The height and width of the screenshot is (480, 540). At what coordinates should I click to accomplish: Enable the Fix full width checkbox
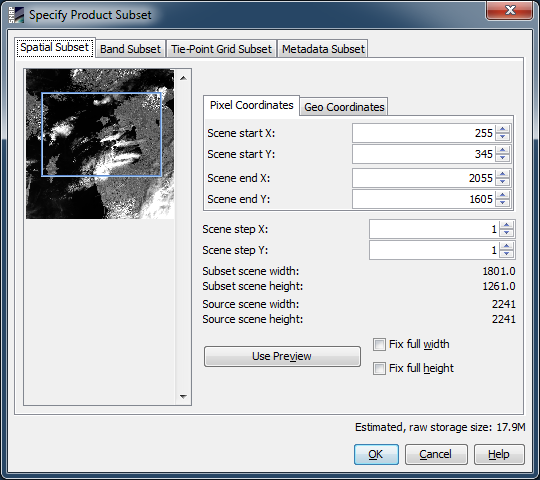pyautogui.click(x=379, y=344)
